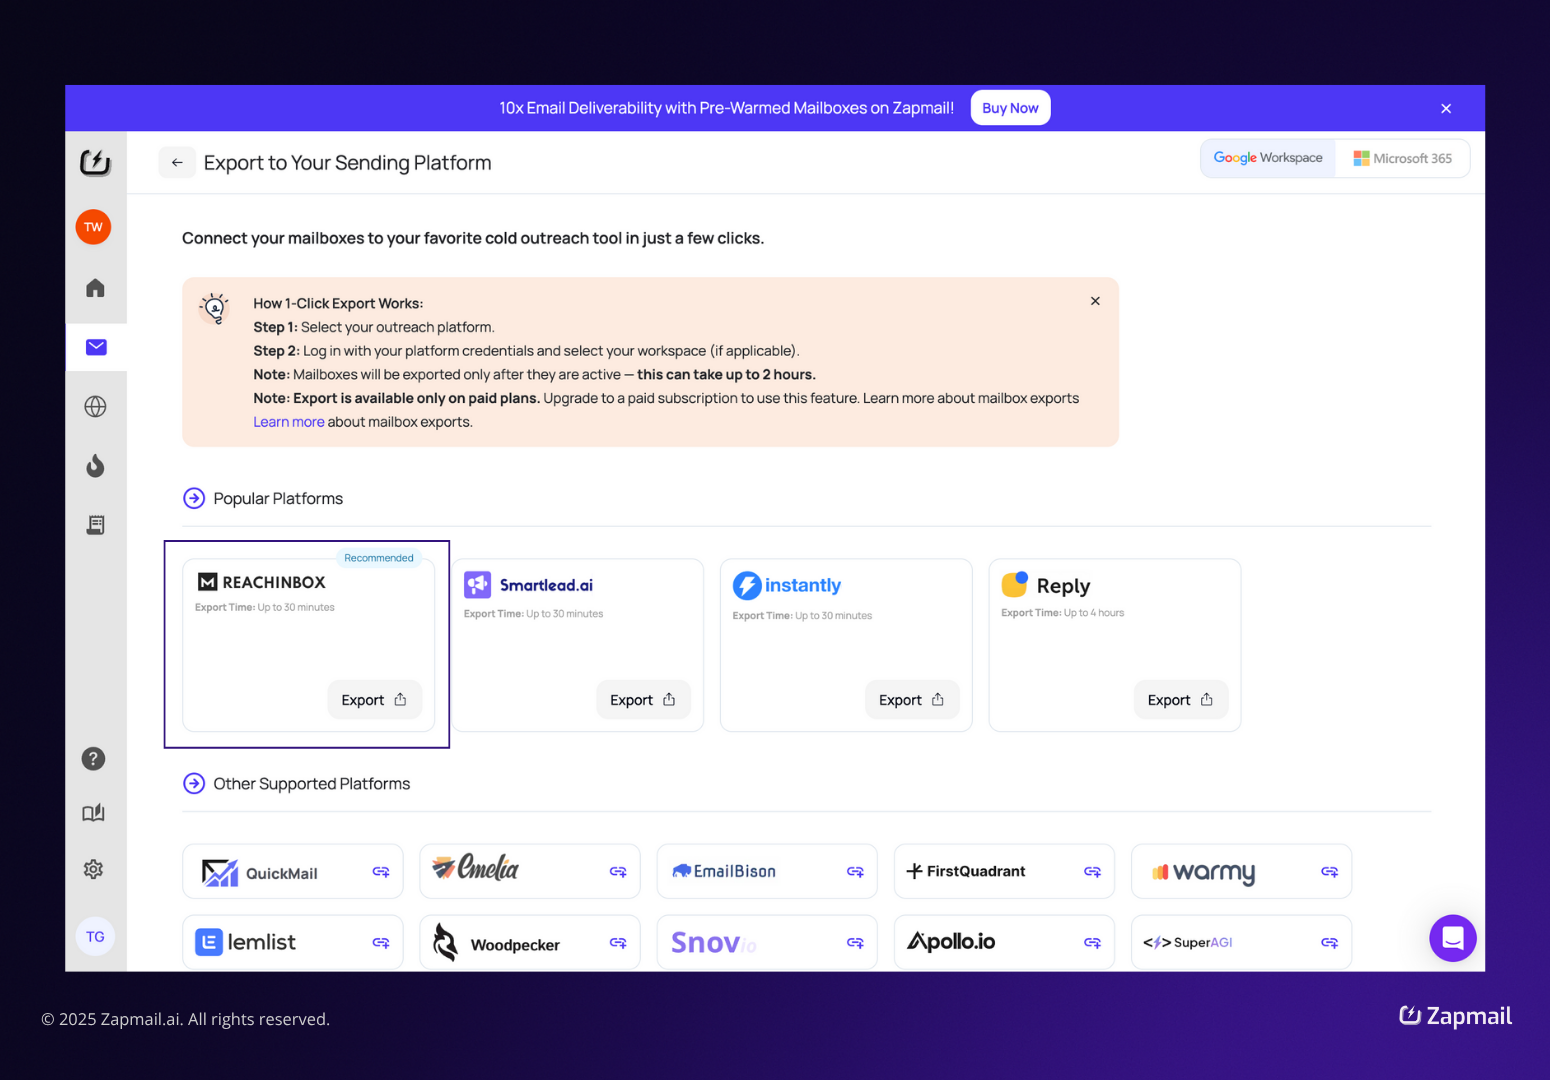Click the ReachInbox logo
This screenshot has width=1550, height=1080.
point(262,582)
